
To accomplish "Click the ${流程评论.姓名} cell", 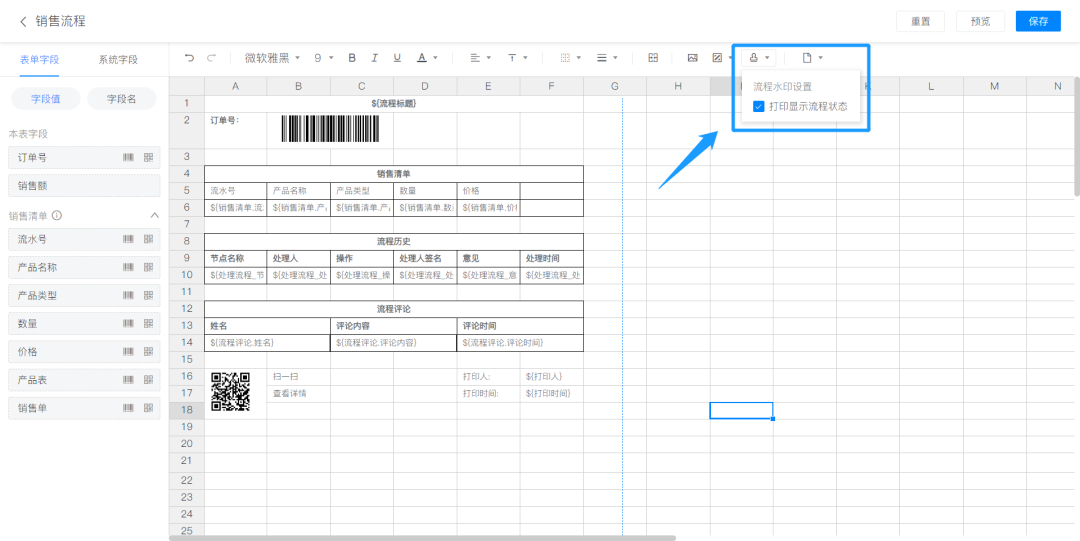I will (x=267, y=343).
